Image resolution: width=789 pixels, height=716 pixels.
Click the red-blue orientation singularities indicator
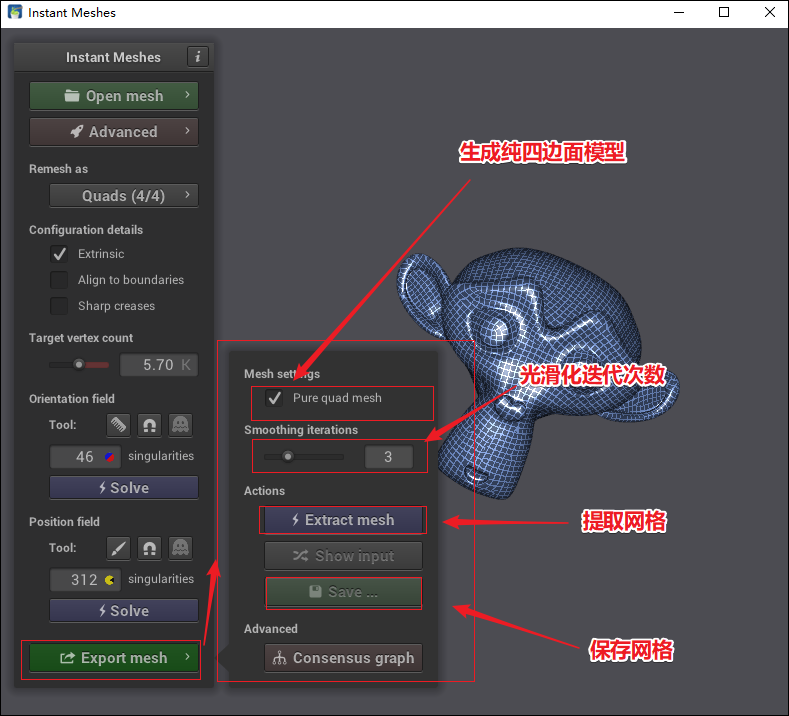tap(109, 457)
